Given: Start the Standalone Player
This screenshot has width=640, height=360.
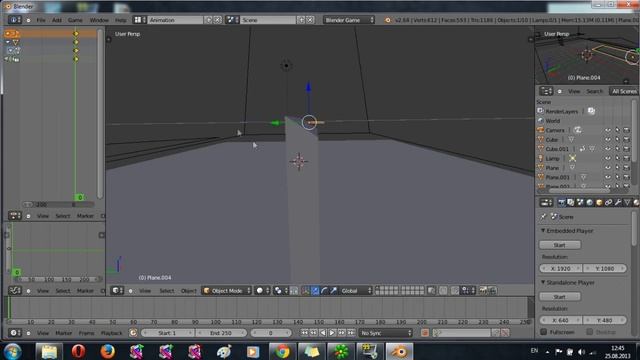Looking at the screenshot, I should coord(560,297).
